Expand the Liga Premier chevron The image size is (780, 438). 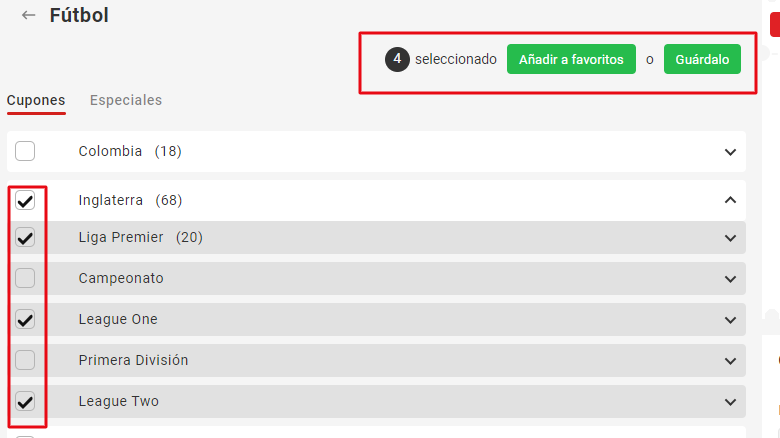(730, 237)
